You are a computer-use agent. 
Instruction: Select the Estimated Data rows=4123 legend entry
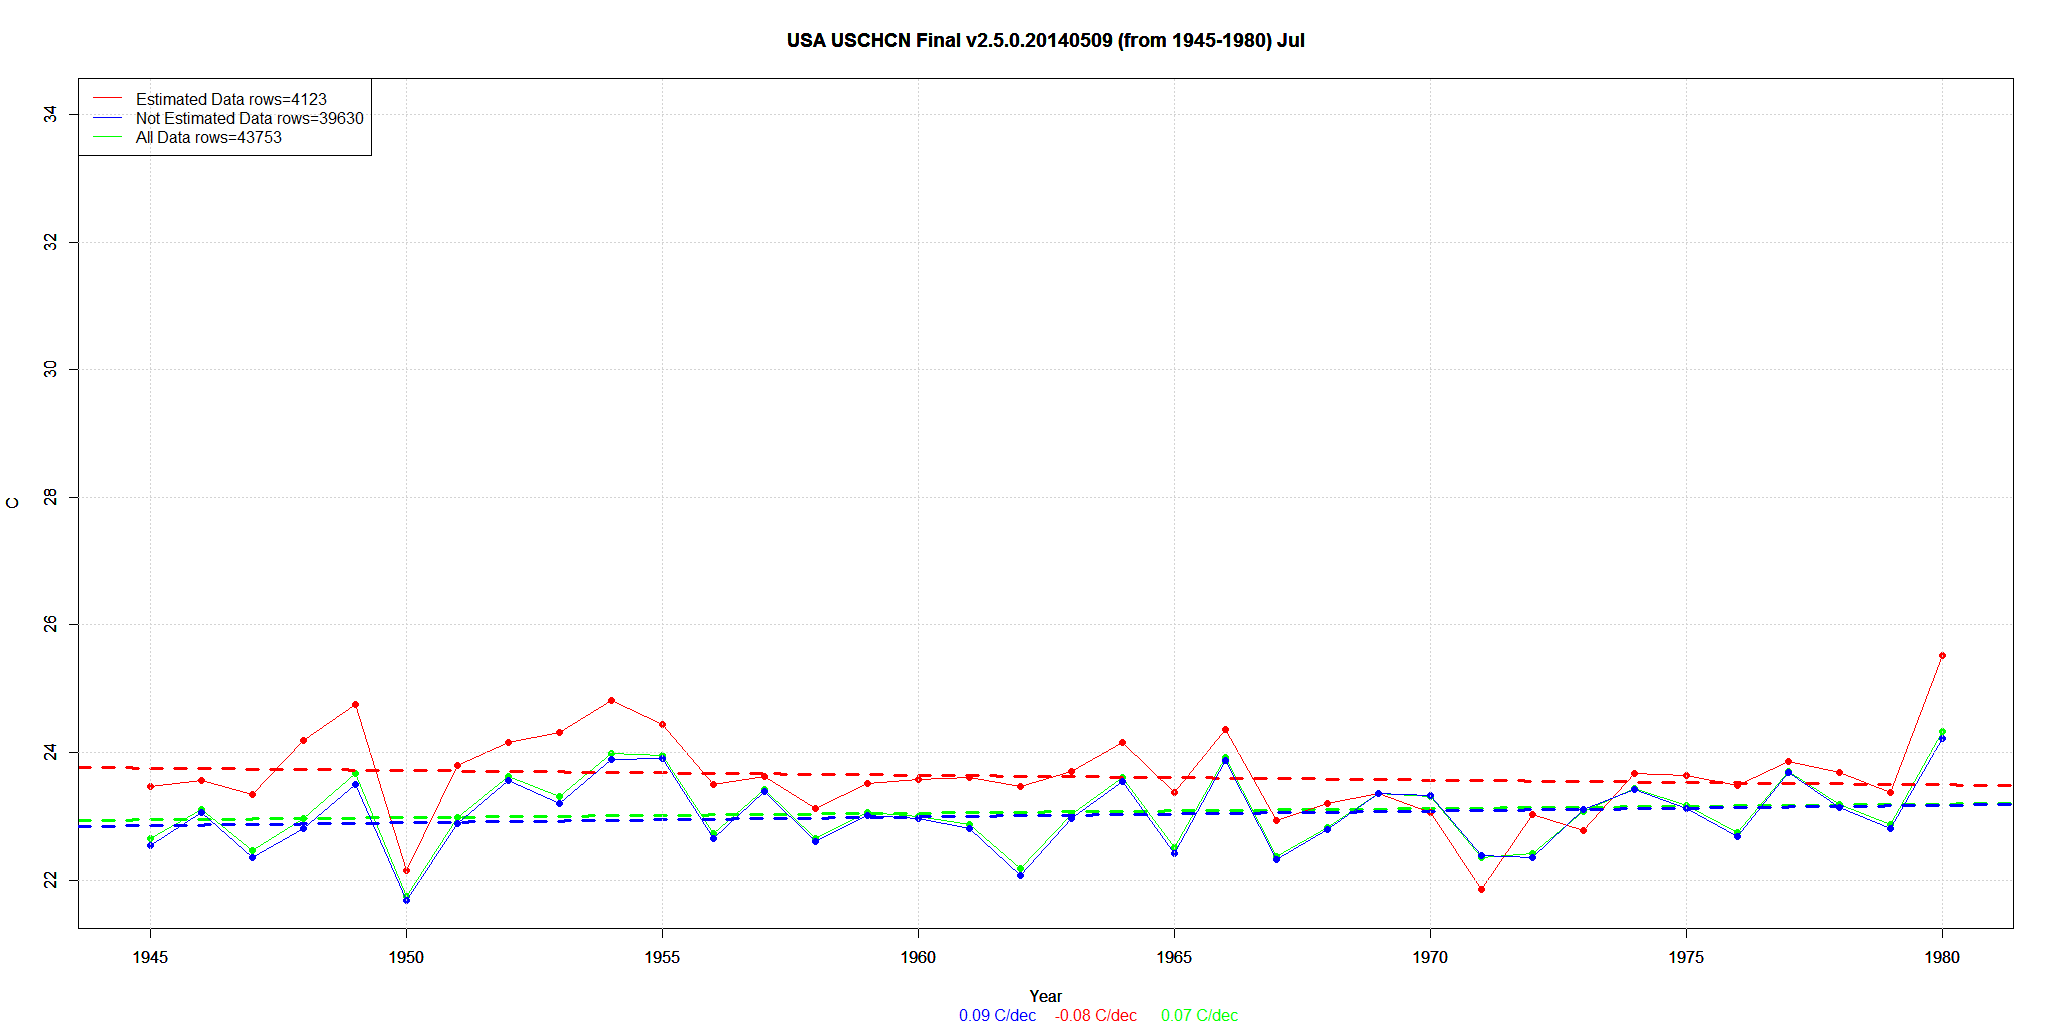[231, 99]
